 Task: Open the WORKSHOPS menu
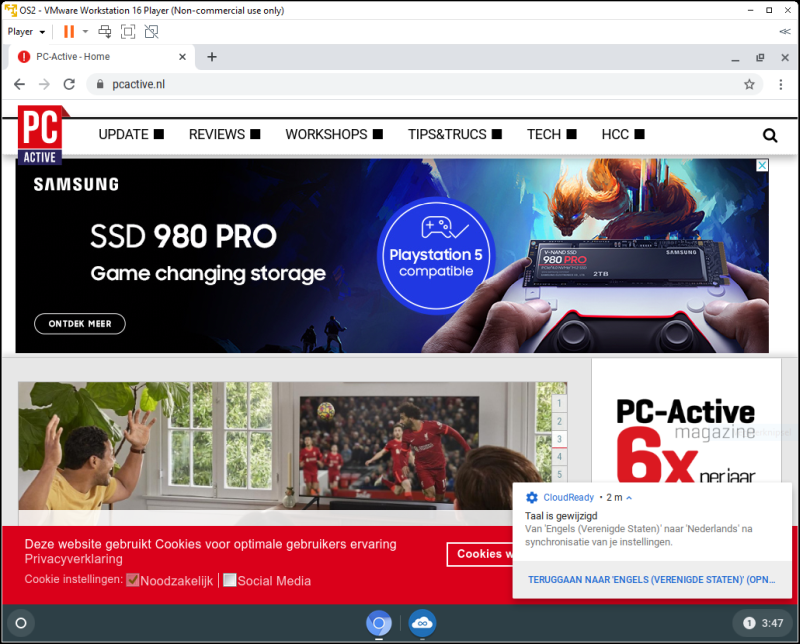334,134
